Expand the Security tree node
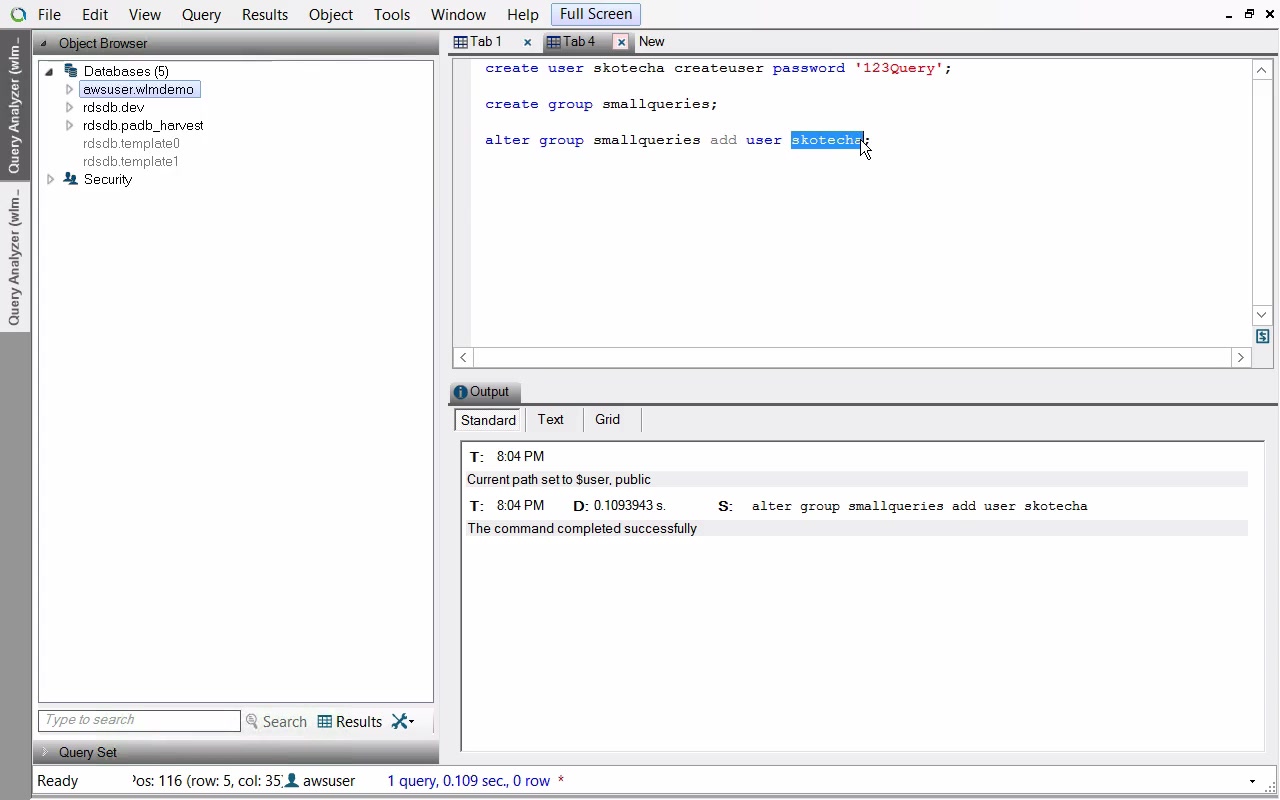The height and width of the screenshot is (800, 1280). point(50,179)
